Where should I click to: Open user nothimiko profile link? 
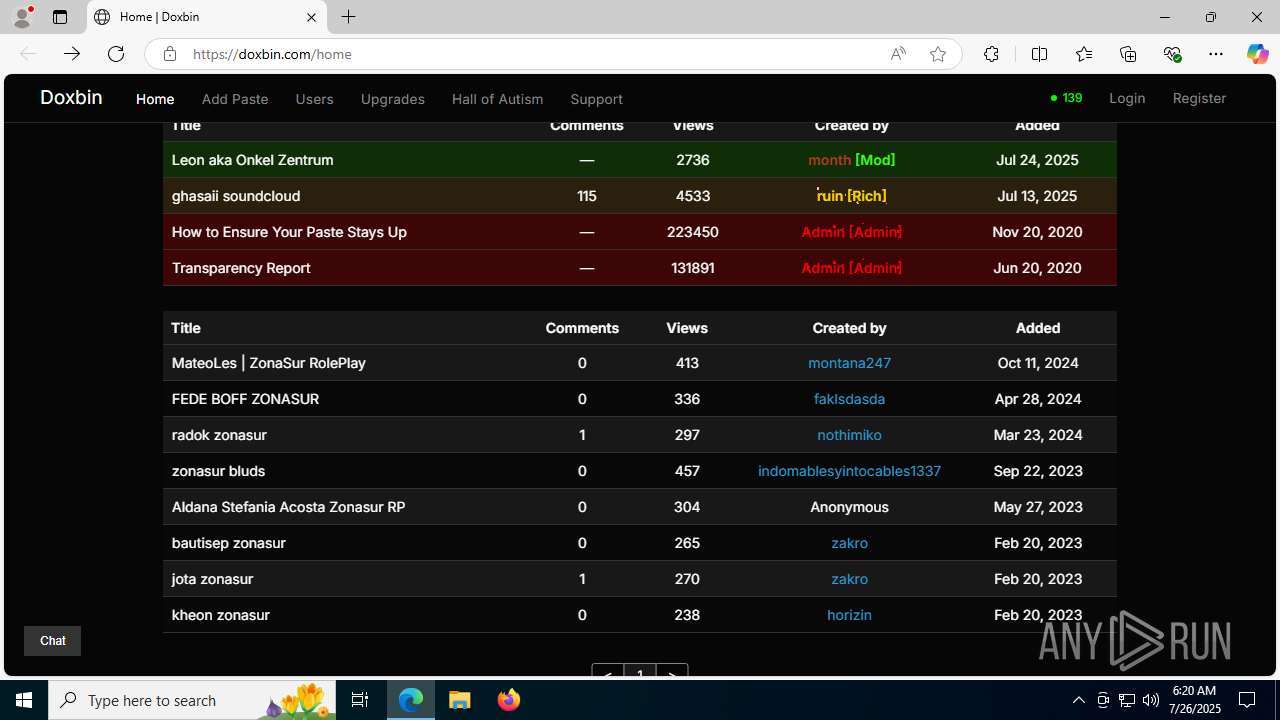(849, 435)
